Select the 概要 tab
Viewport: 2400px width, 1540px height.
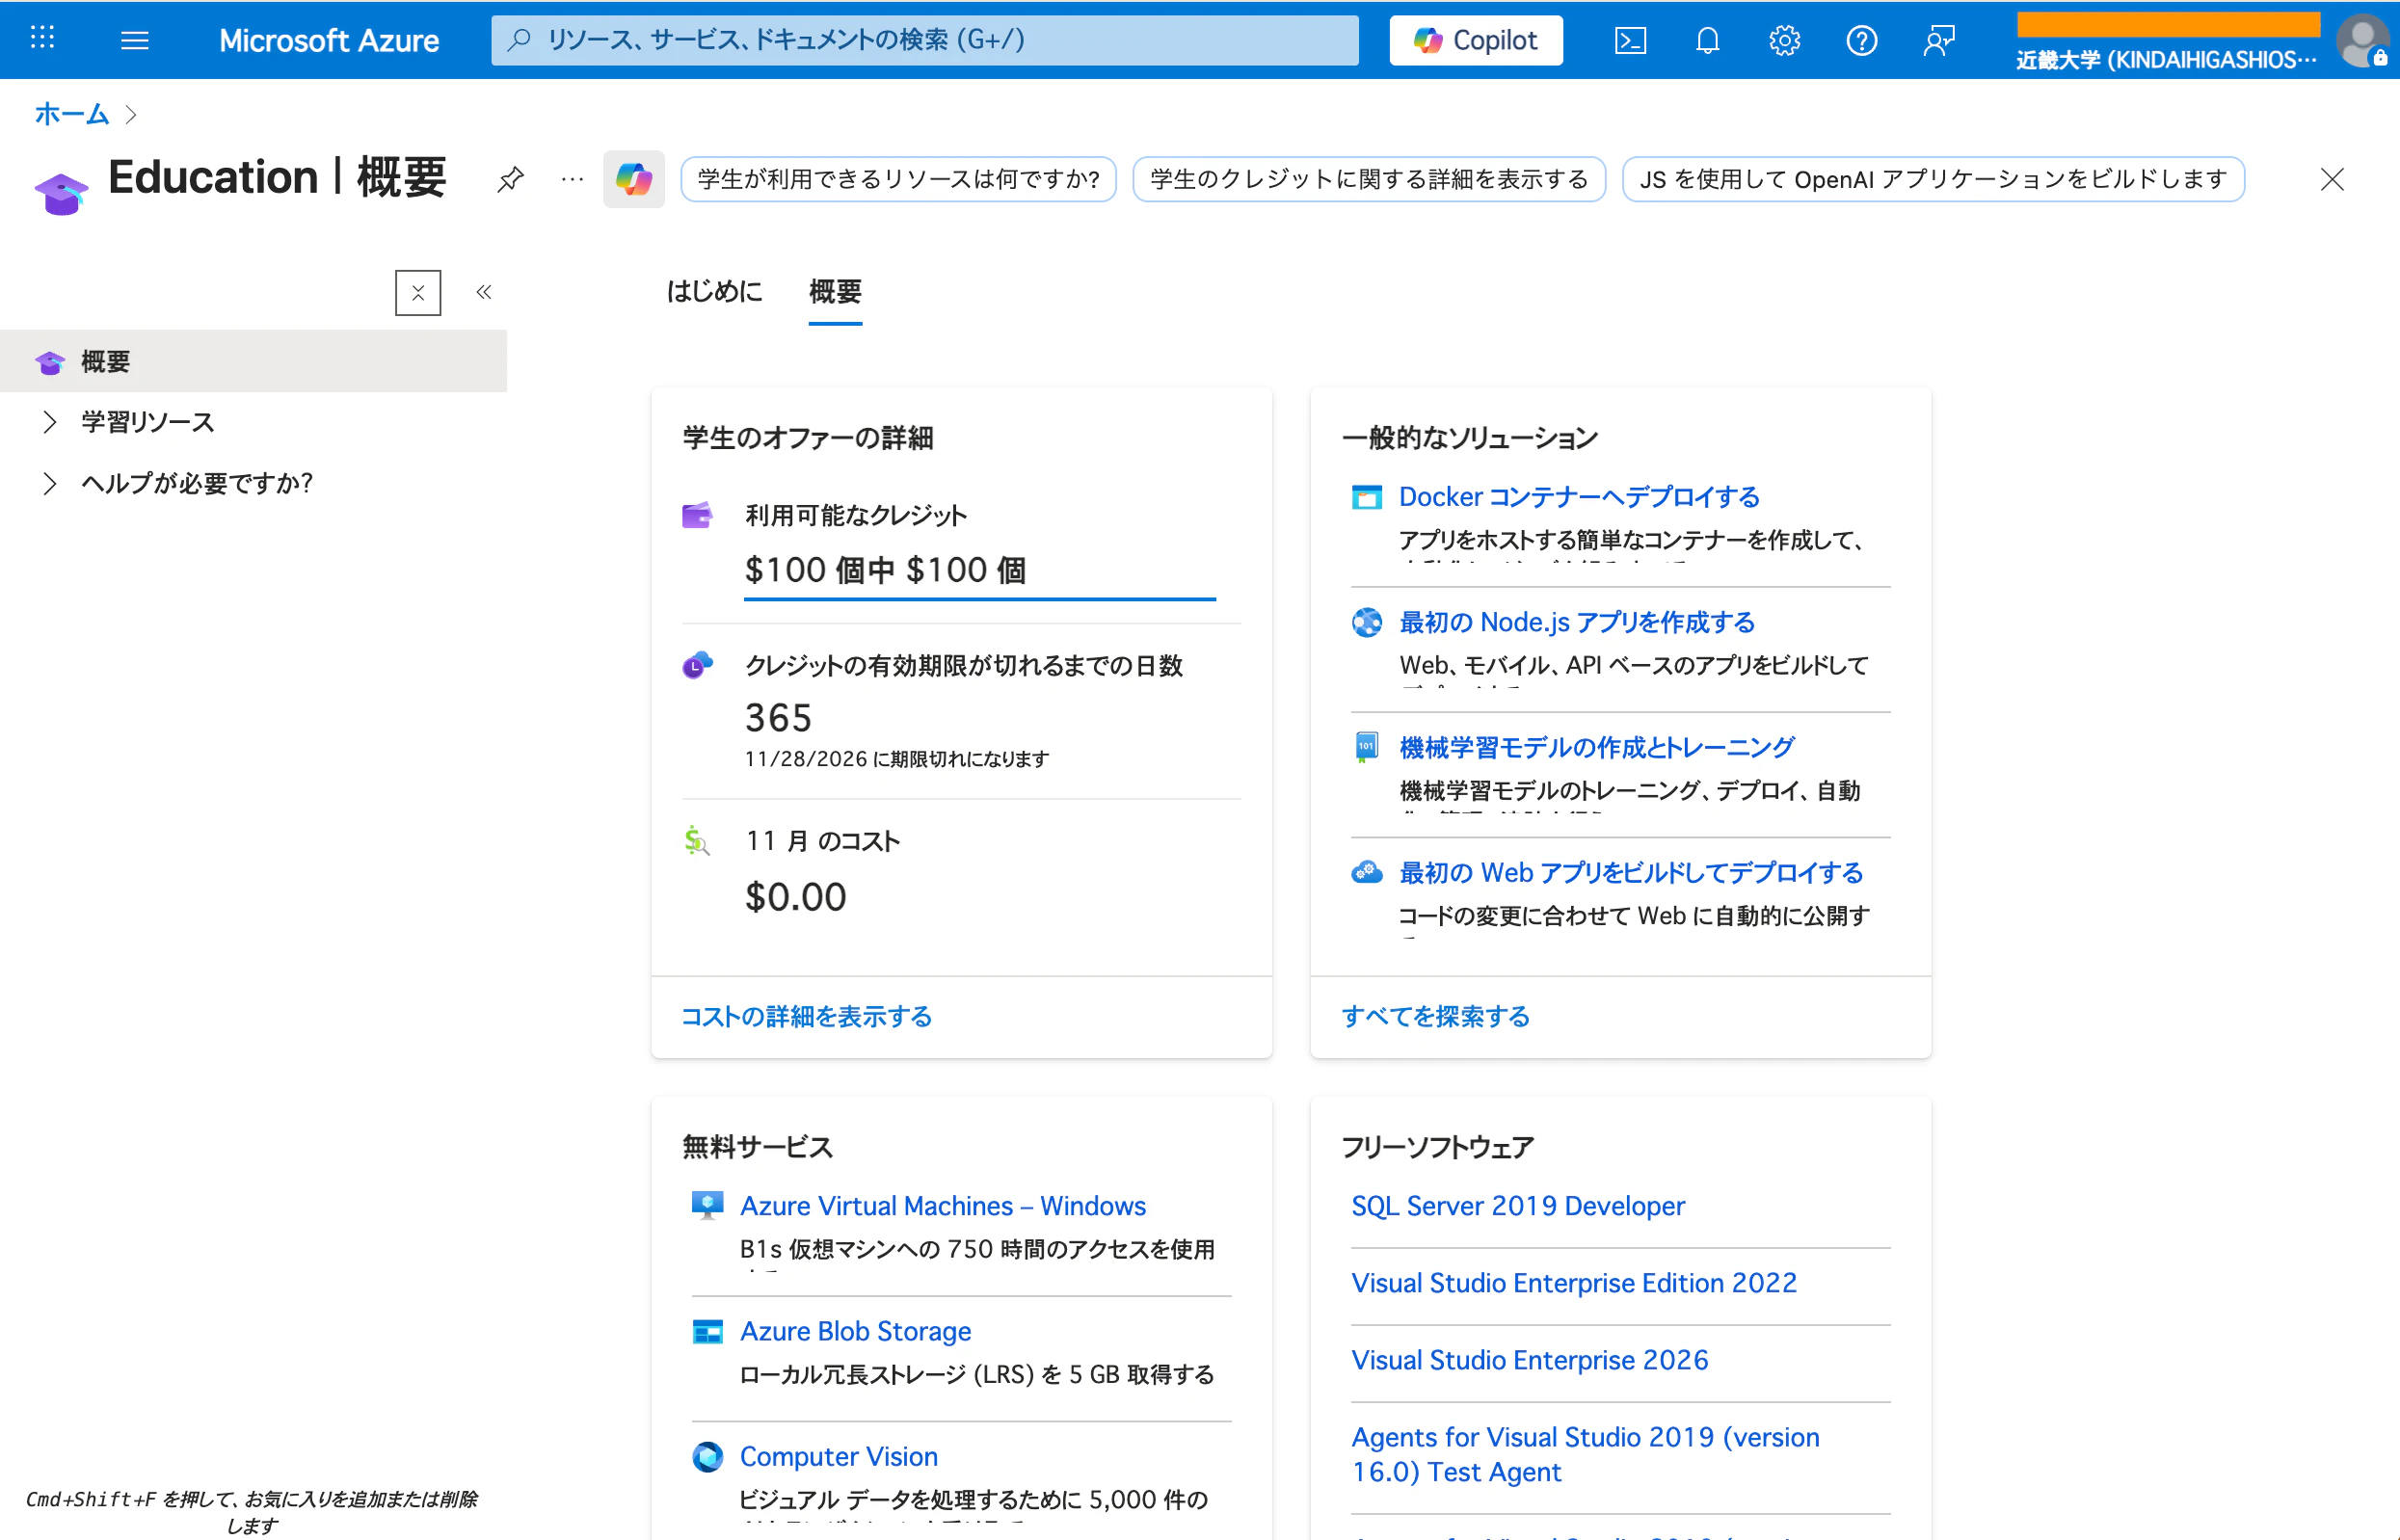(x=835, y=291)
